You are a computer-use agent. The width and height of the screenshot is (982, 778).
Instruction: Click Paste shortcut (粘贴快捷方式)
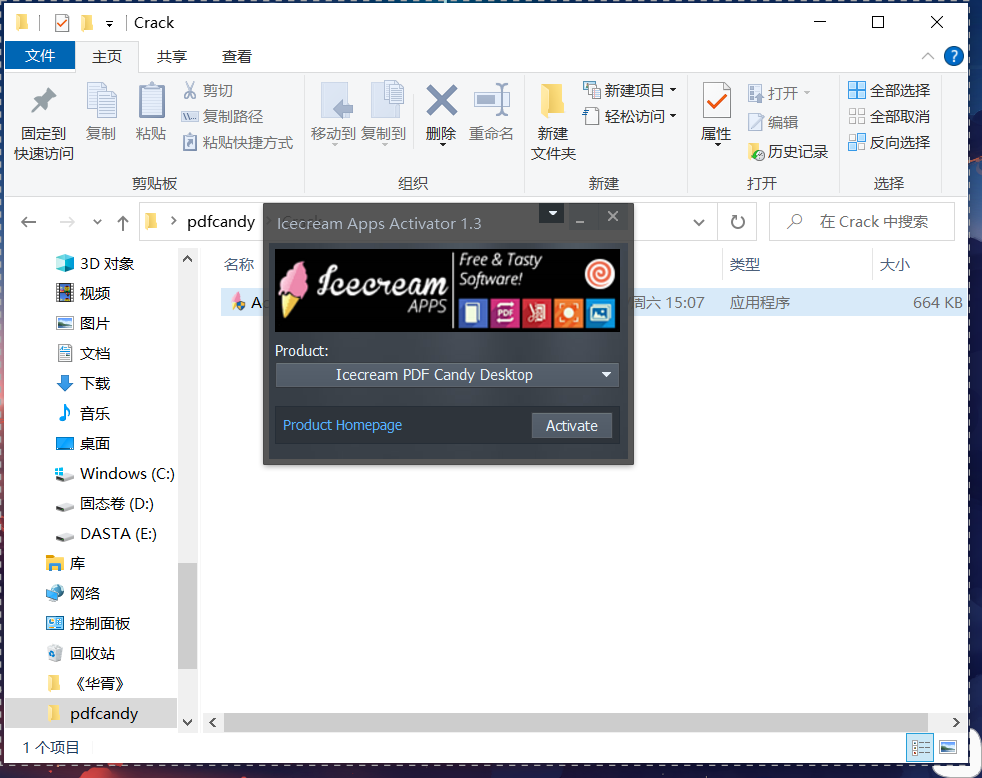pos(237,143)
